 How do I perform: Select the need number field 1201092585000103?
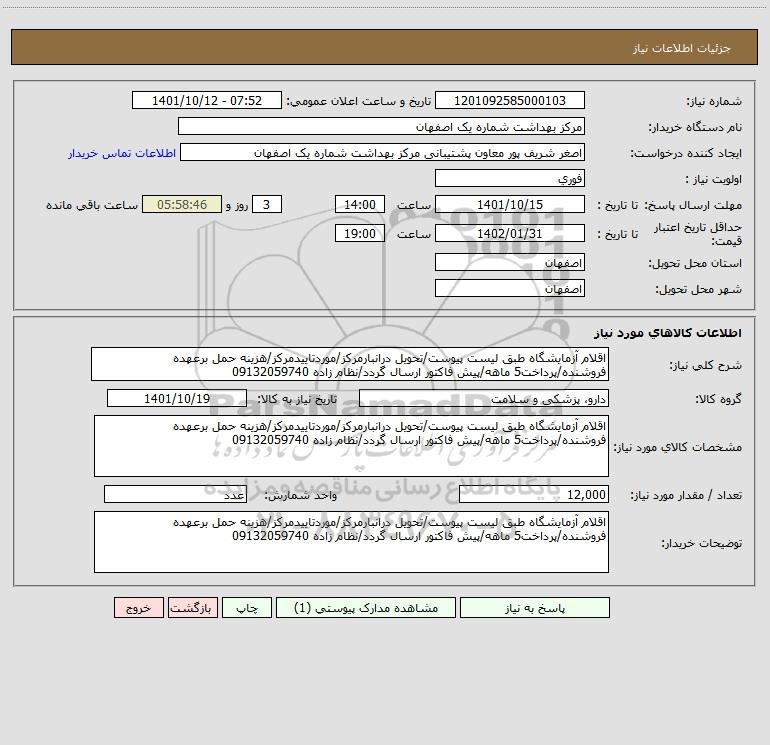point(510,100)
